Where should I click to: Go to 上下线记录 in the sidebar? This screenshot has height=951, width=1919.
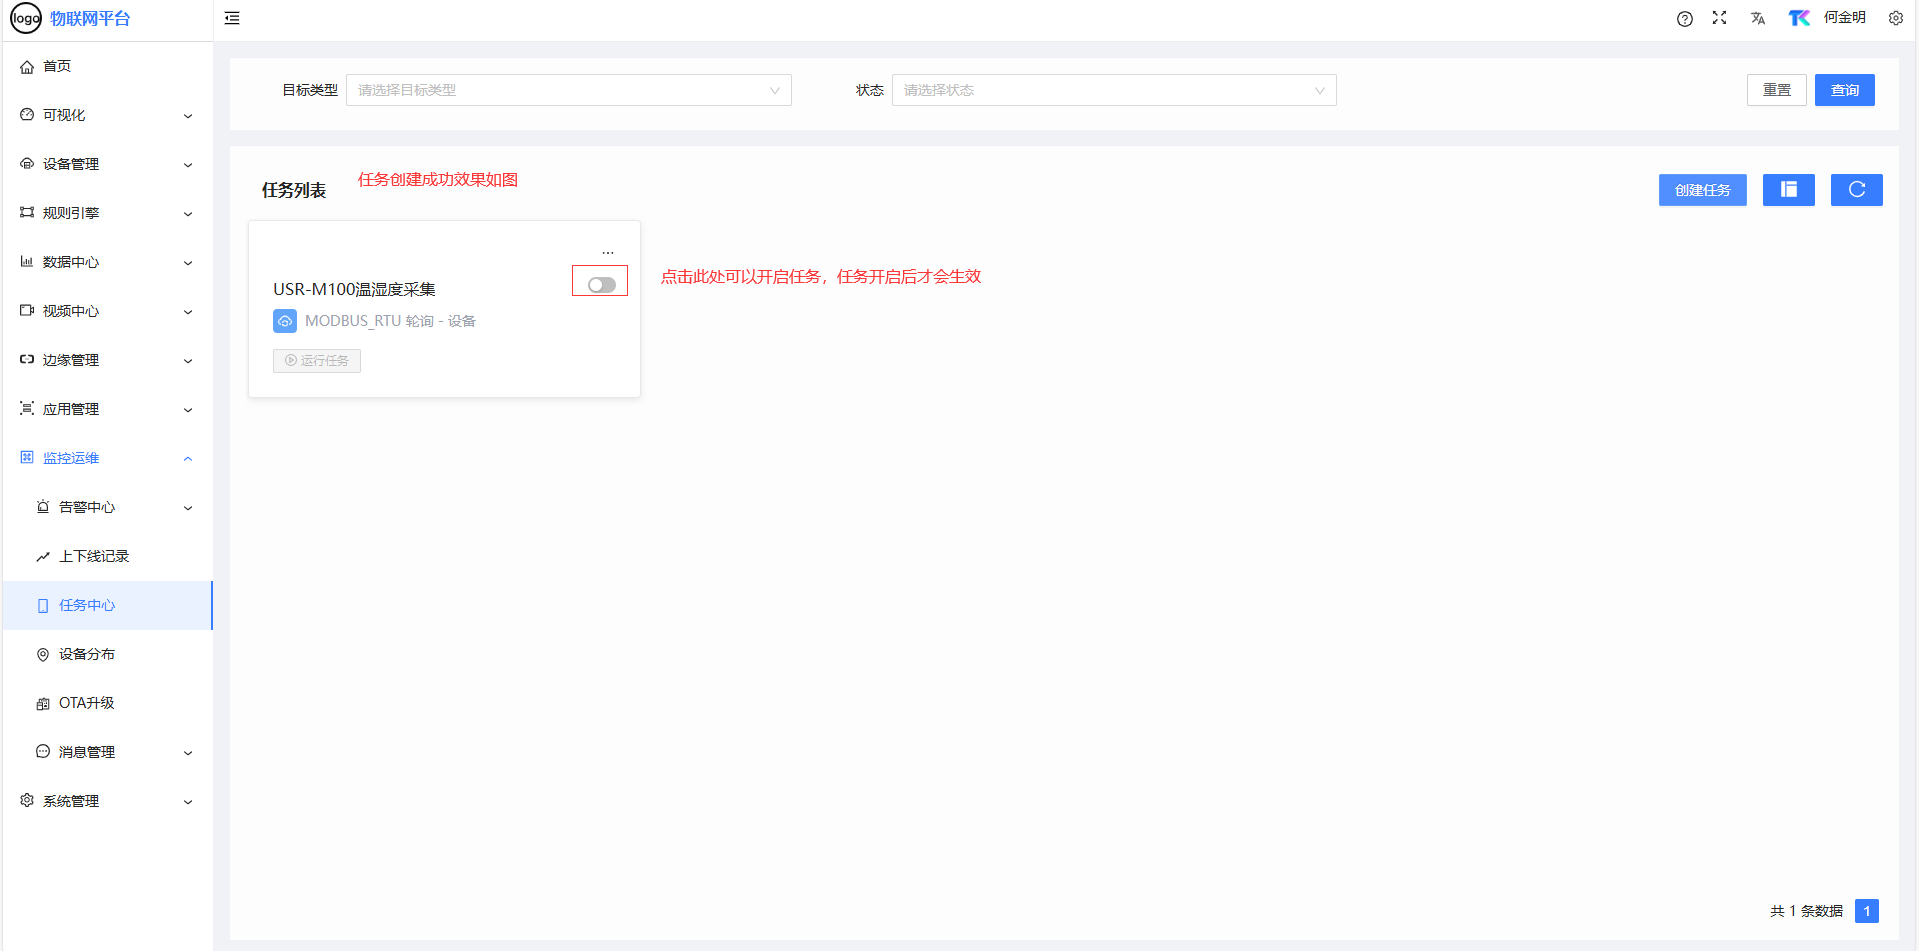click(x=94, y=556)
